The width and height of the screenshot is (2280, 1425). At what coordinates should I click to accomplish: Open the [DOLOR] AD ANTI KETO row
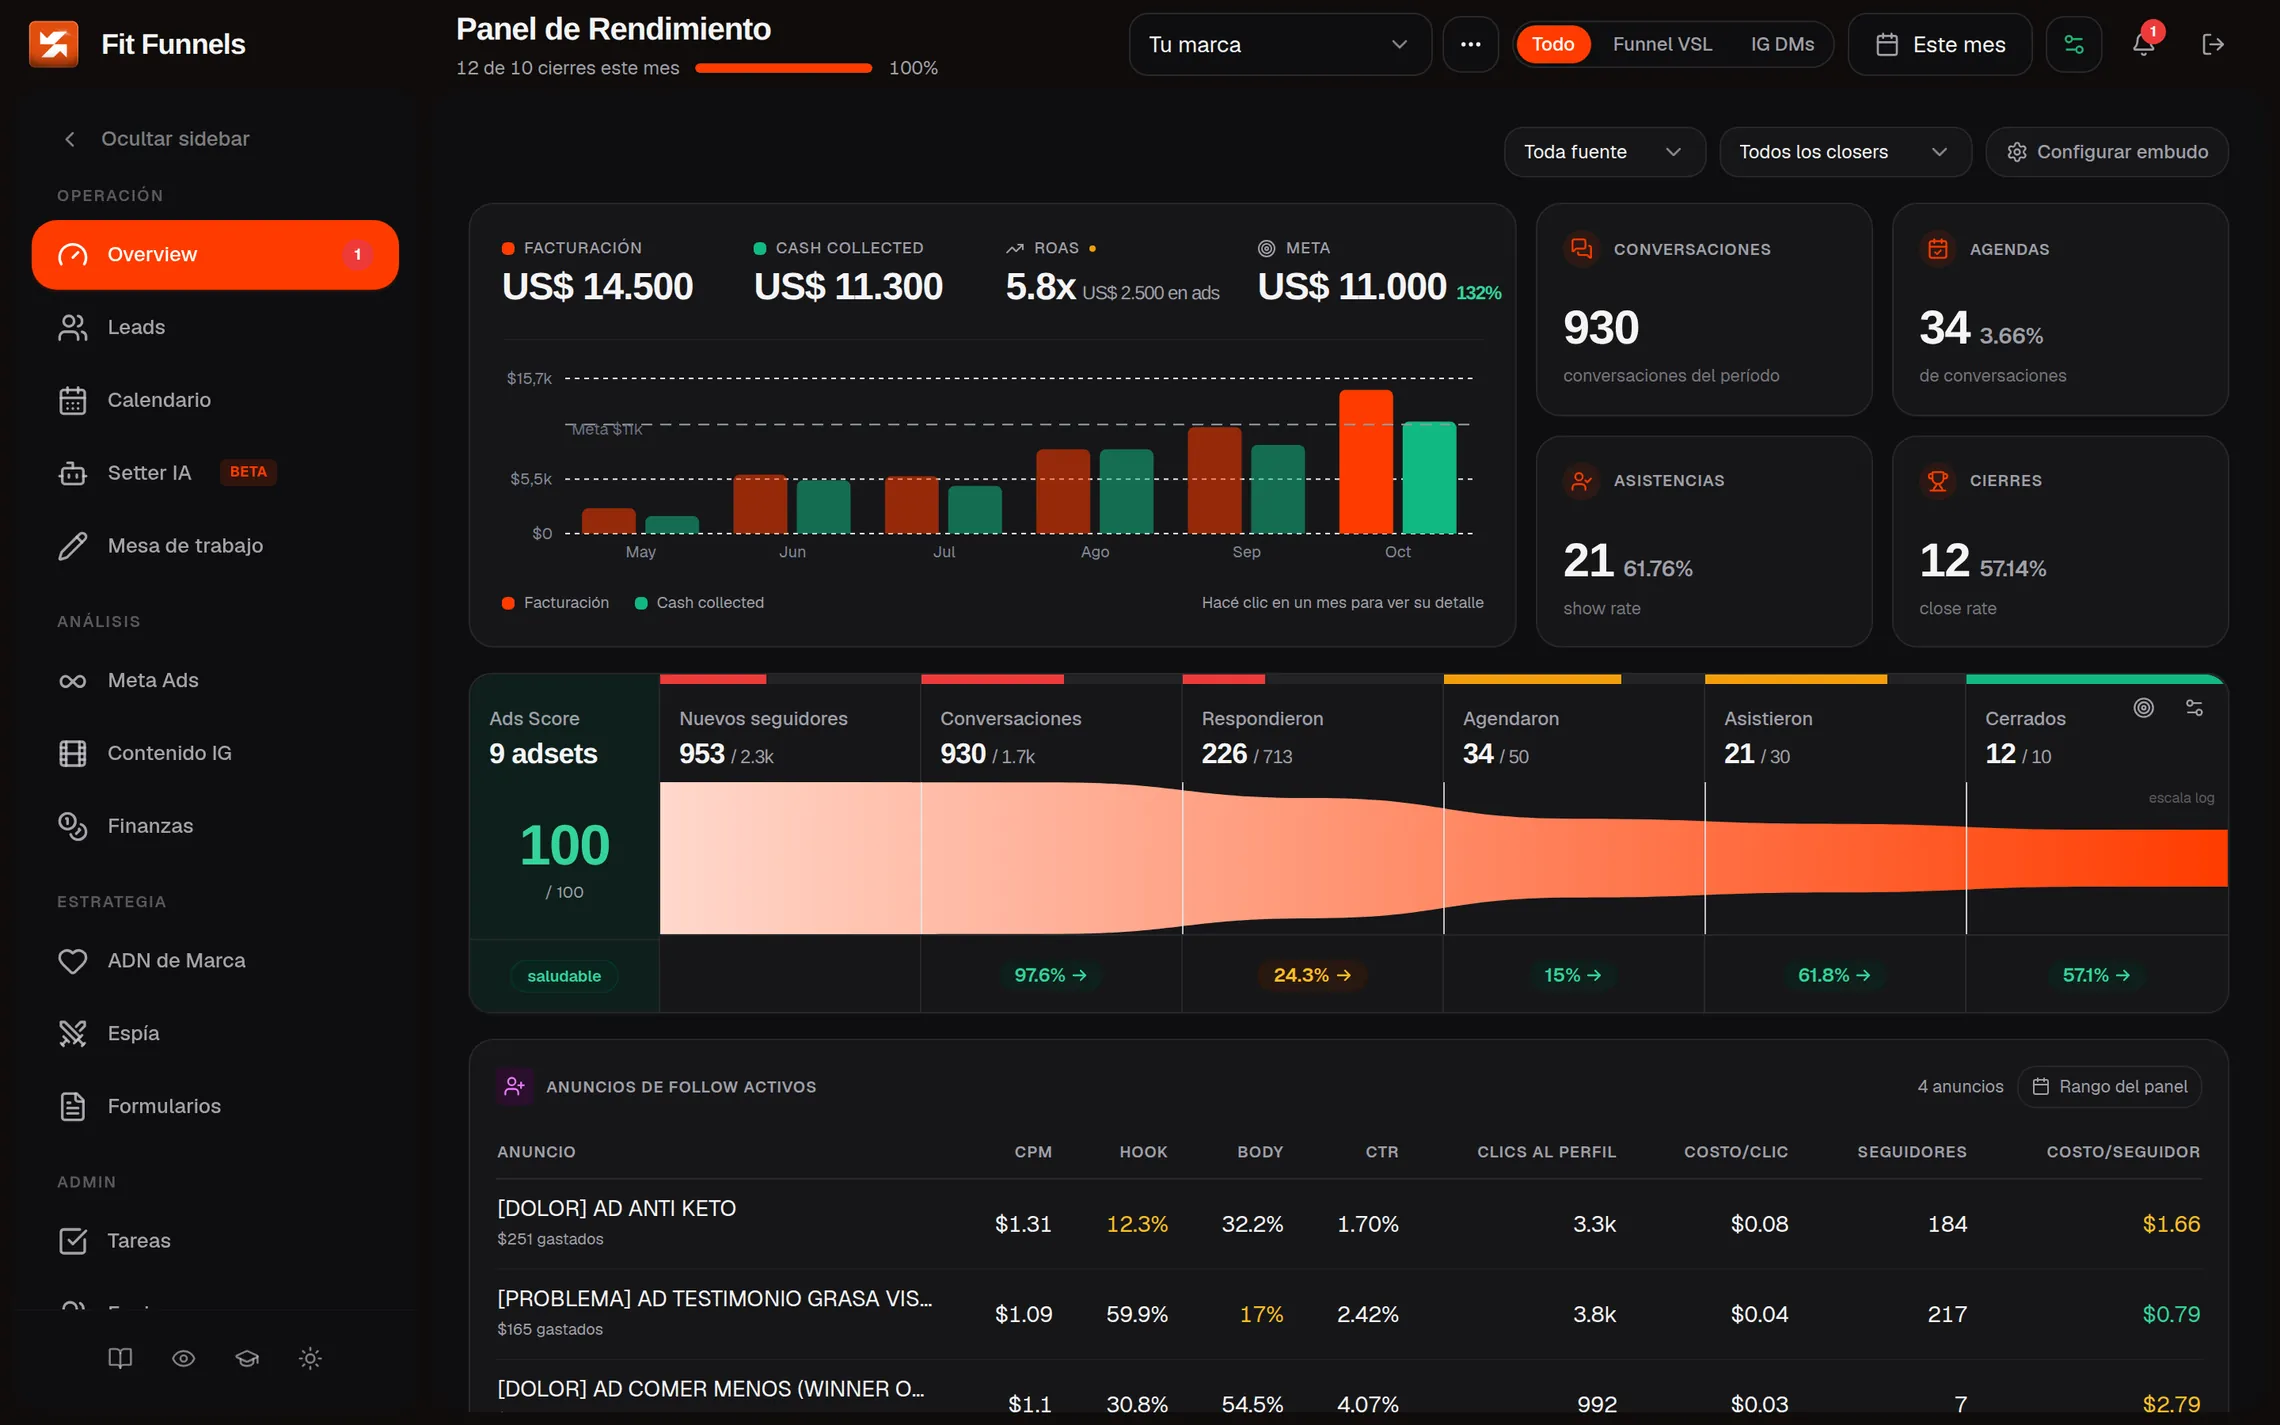click(x=1348, y=1223)
